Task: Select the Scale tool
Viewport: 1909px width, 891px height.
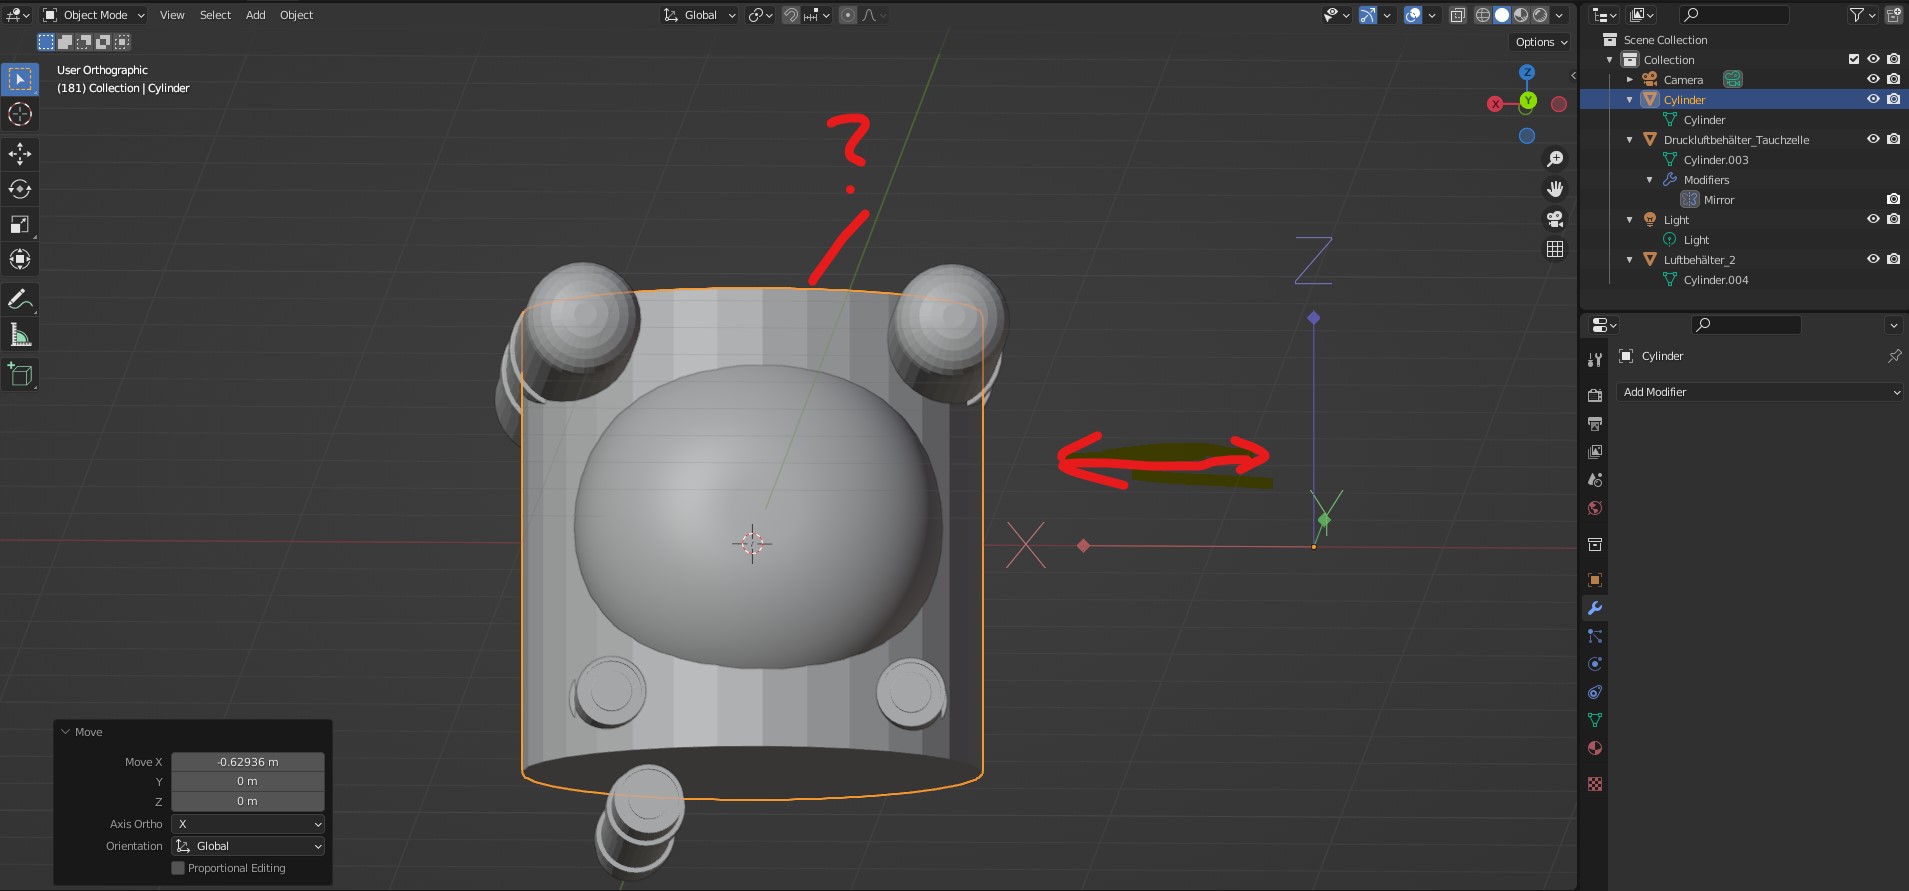Action: click(20, 224)
